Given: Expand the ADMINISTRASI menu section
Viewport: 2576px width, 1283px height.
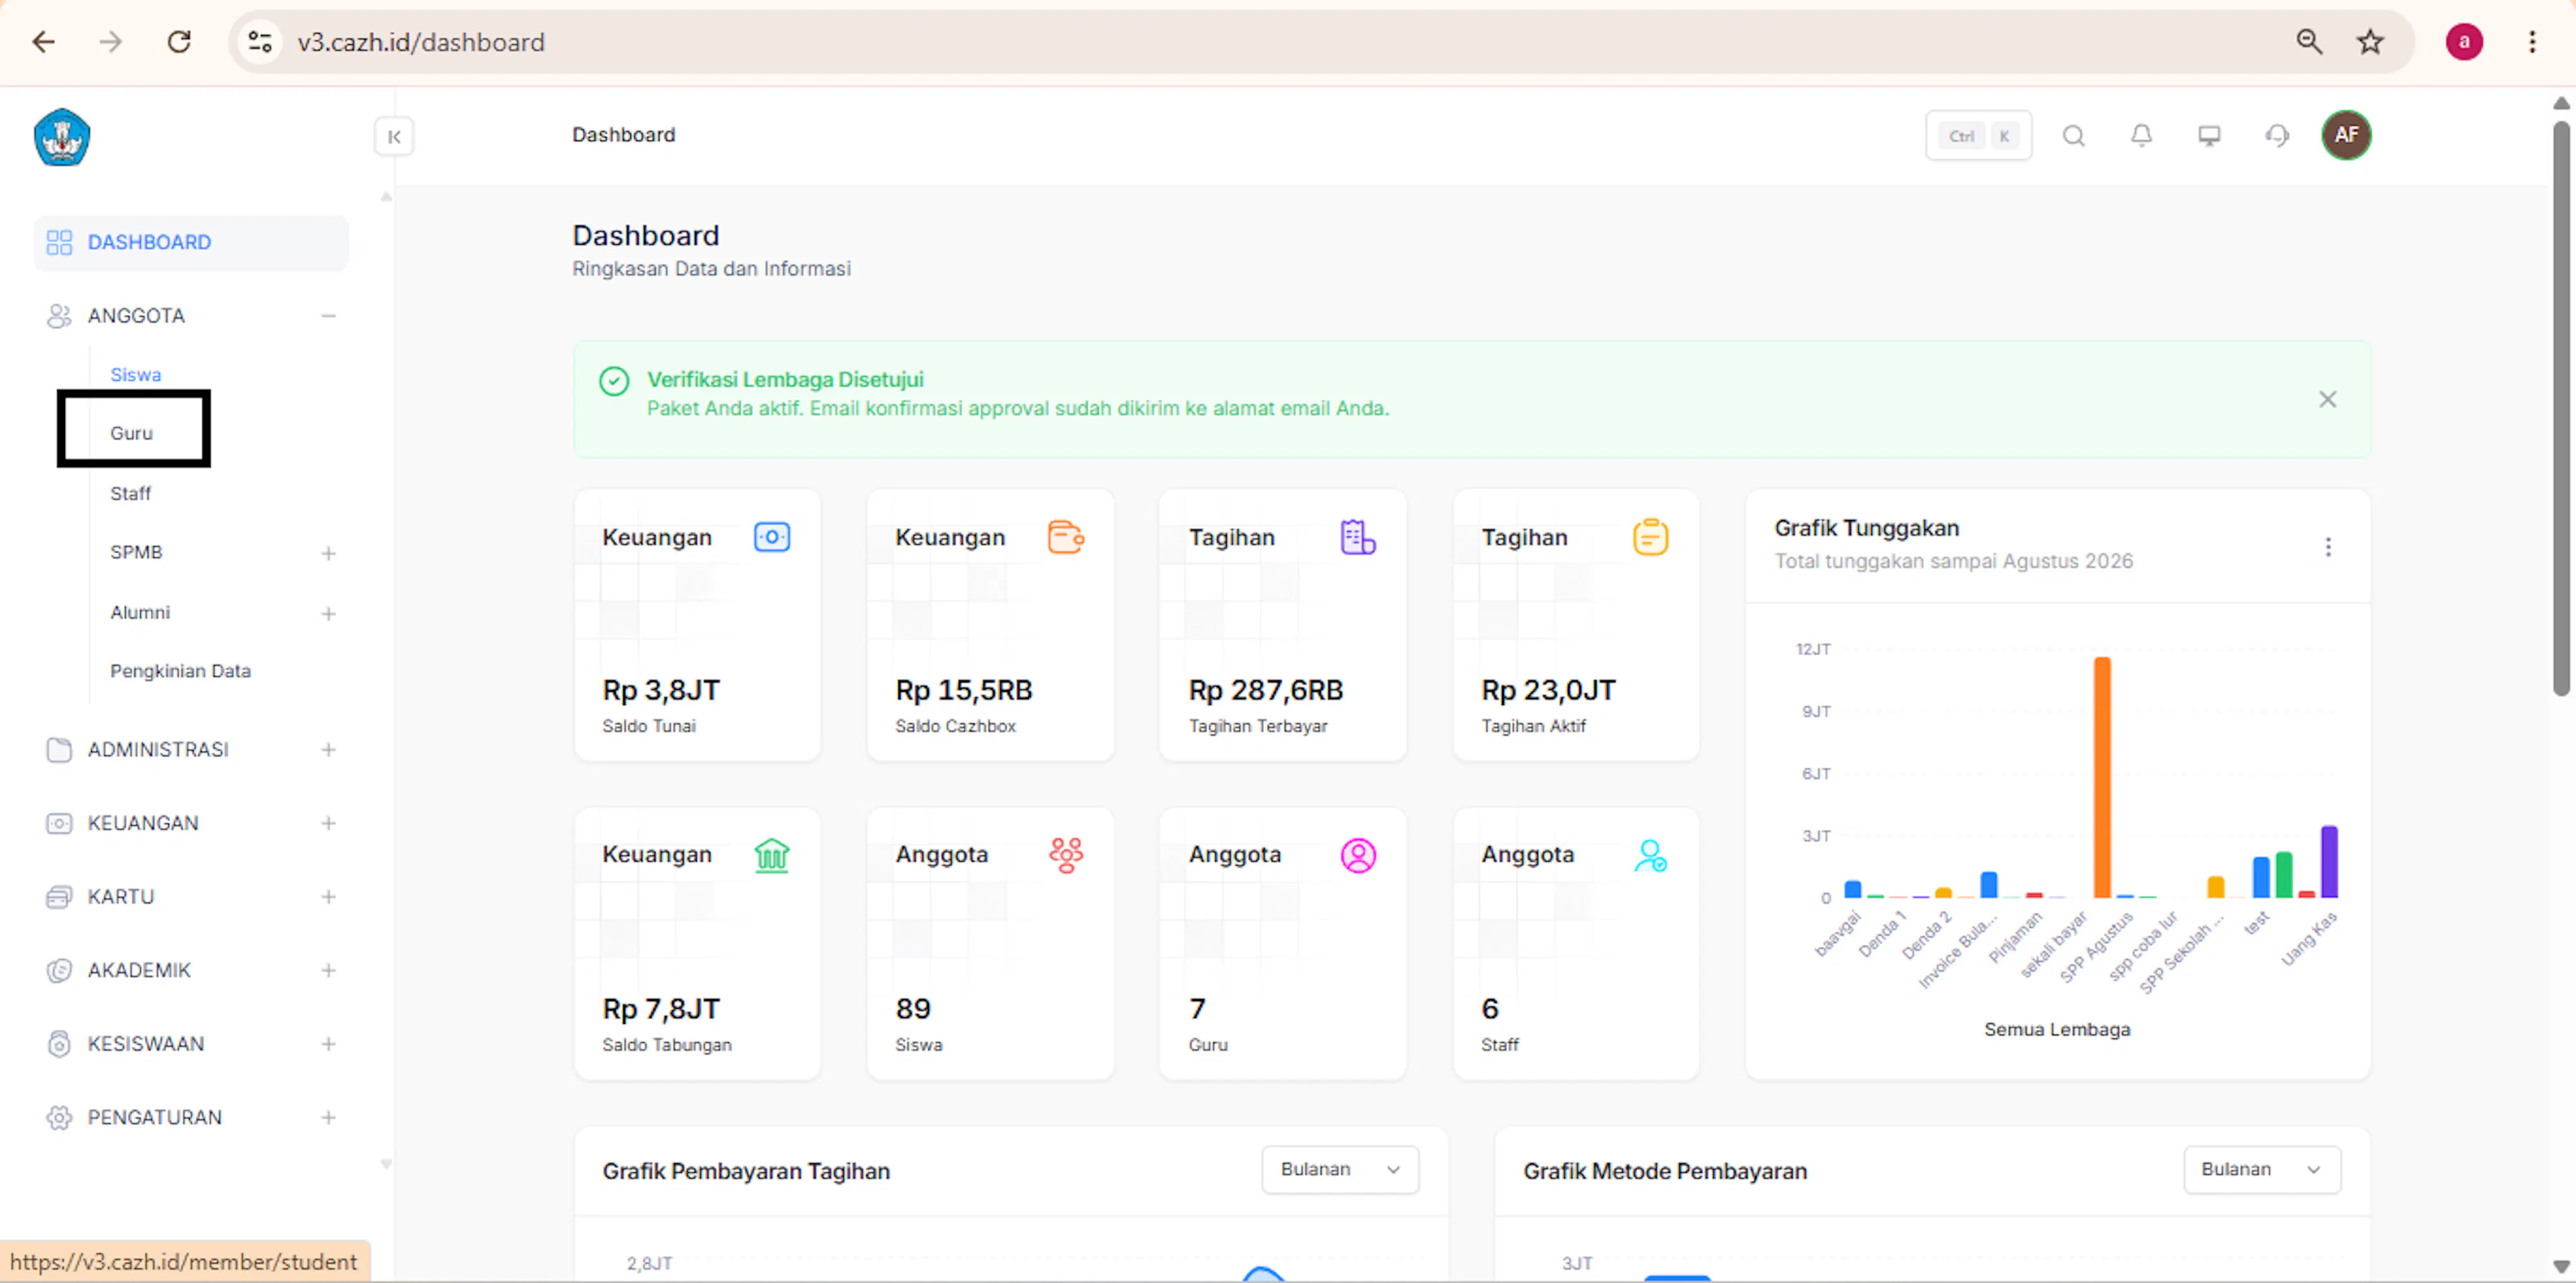Looking at the screenshot, I should click(328, 750).
